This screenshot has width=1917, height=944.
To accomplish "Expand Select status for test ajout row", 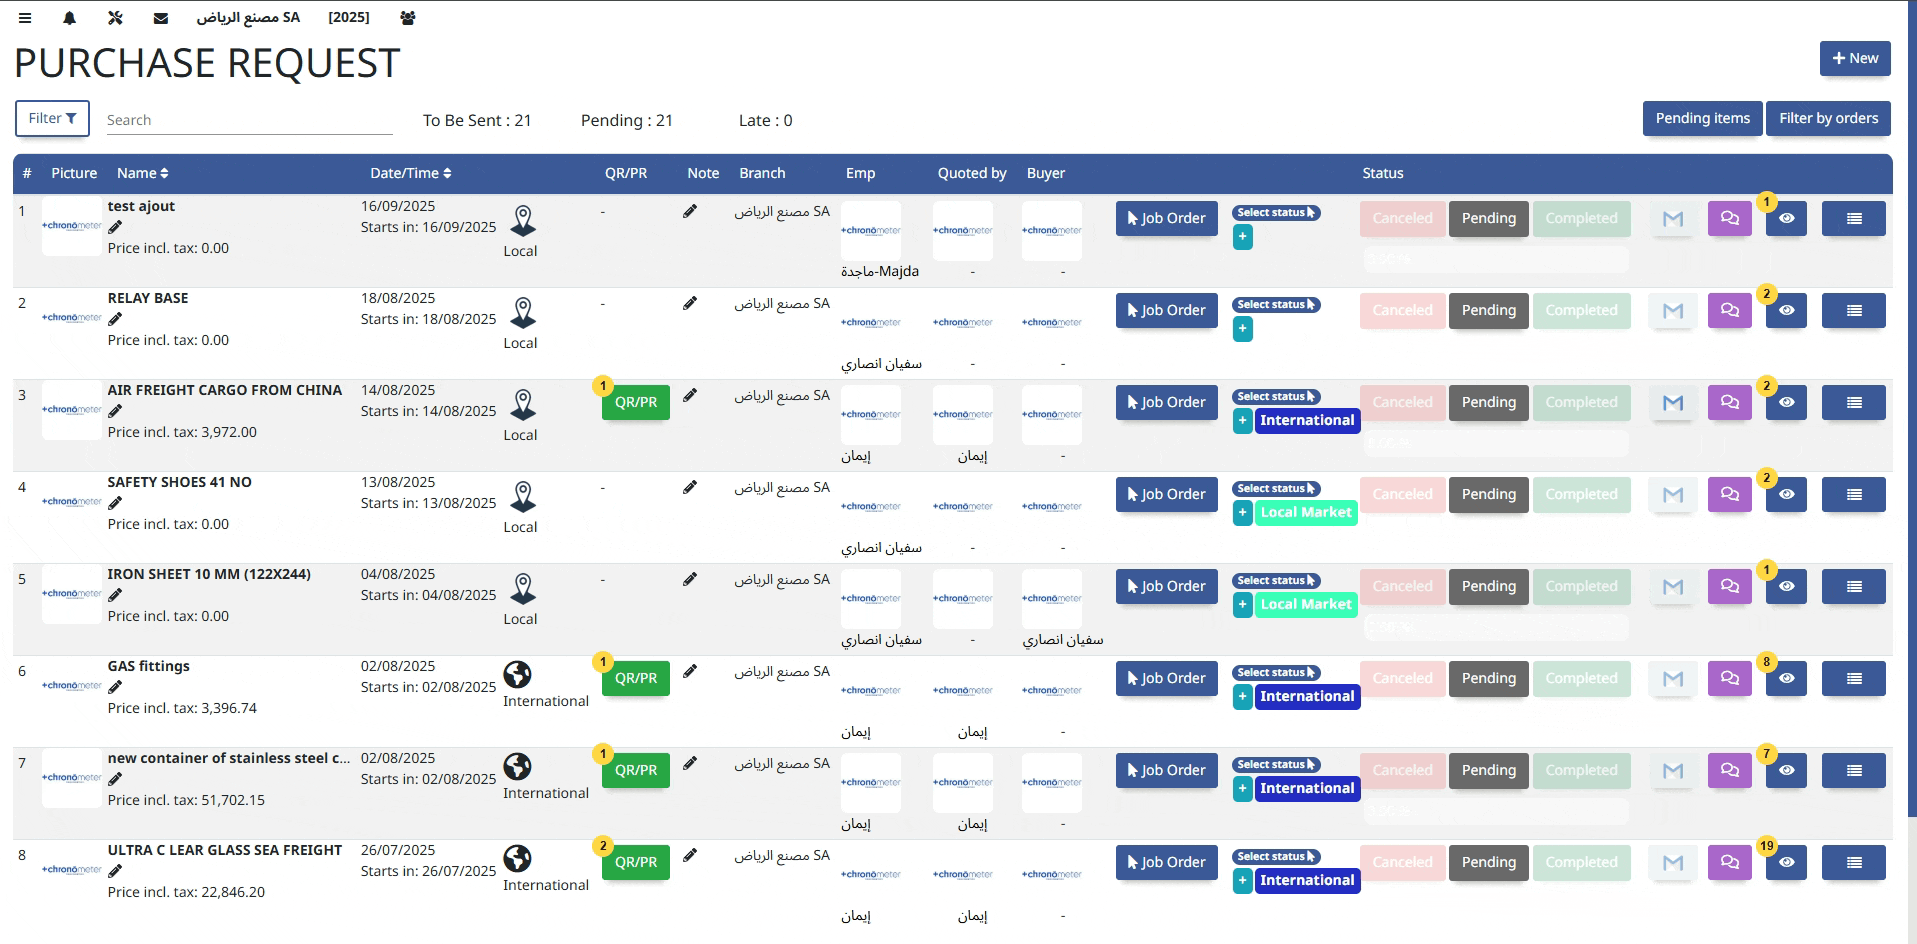I will tap(1276, 213).
